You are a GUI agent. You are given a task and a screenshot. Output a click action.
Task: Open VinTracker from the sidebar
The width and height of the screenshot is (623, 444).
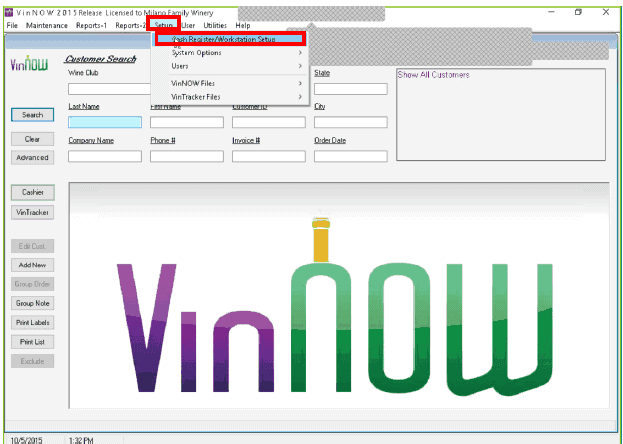(33, 212)
